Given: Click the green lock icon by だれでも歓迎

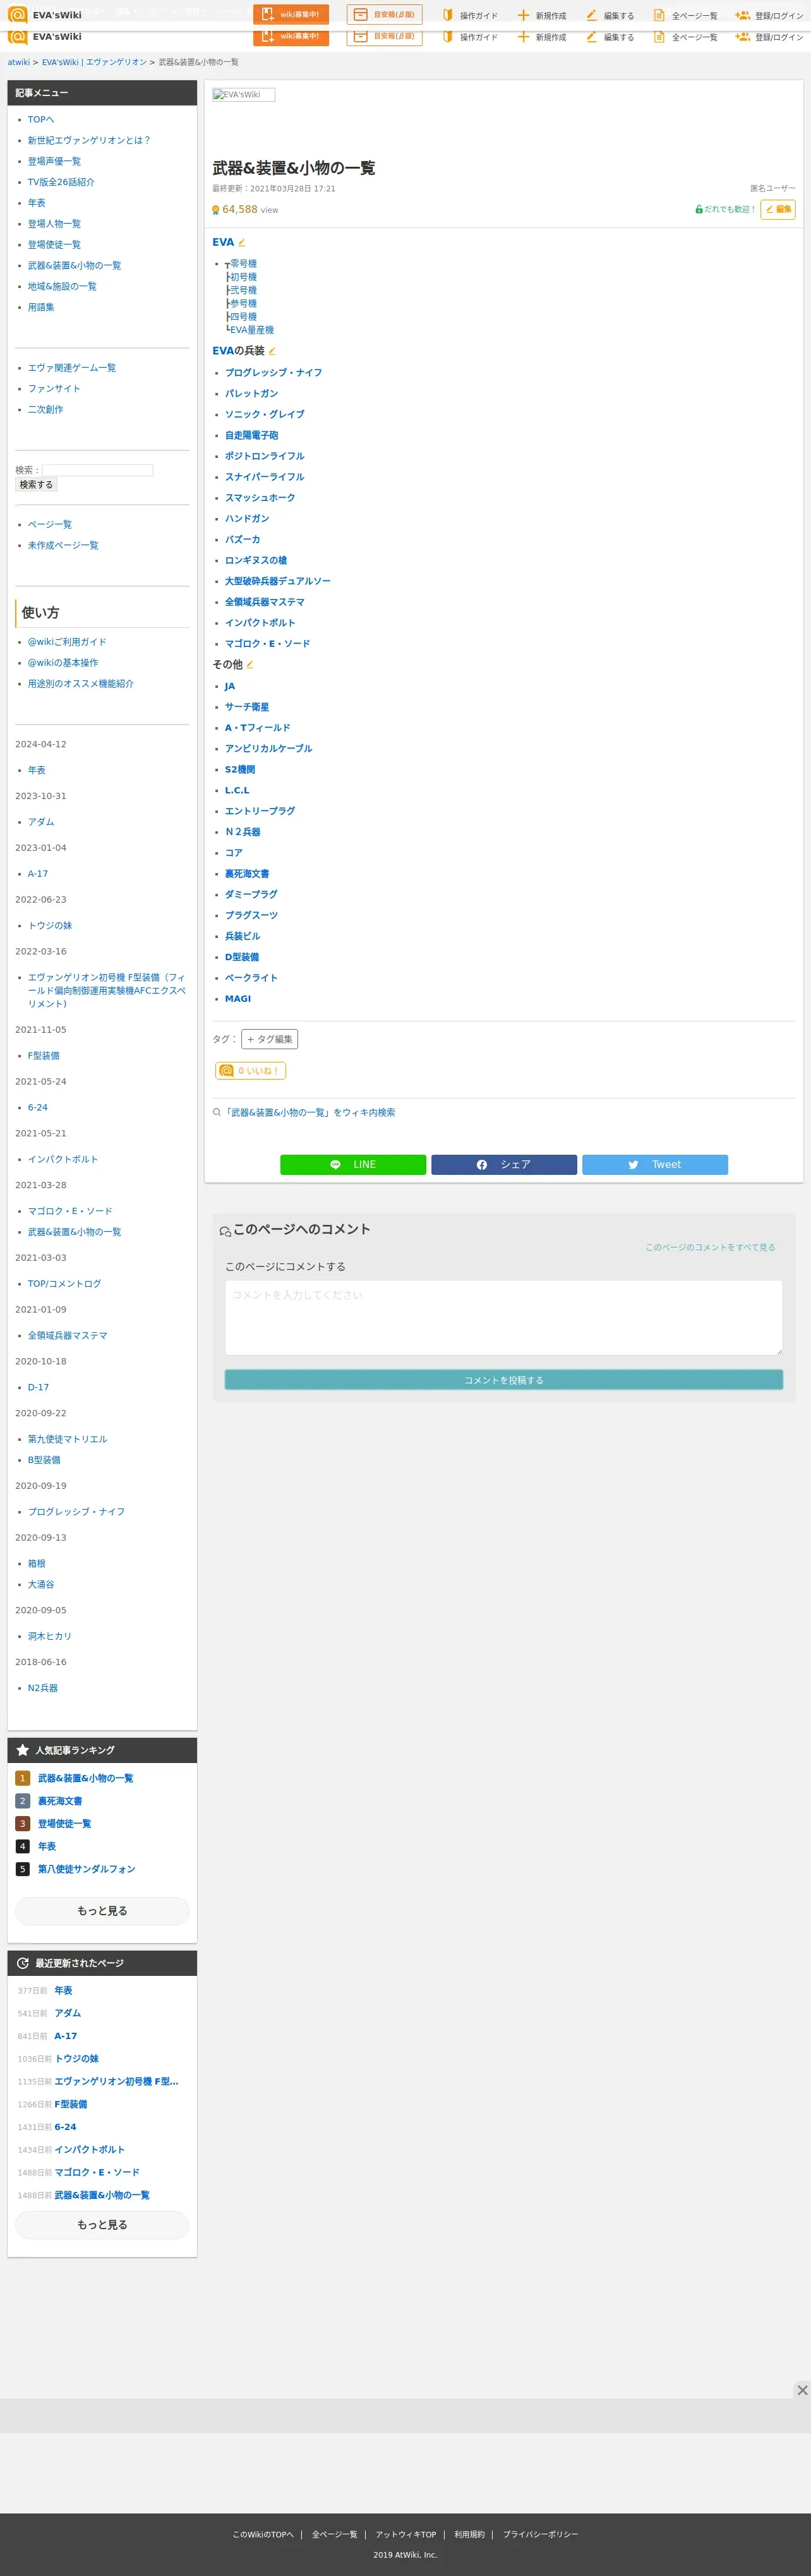Looking at the screenshot, I should (x=699, y=210).
